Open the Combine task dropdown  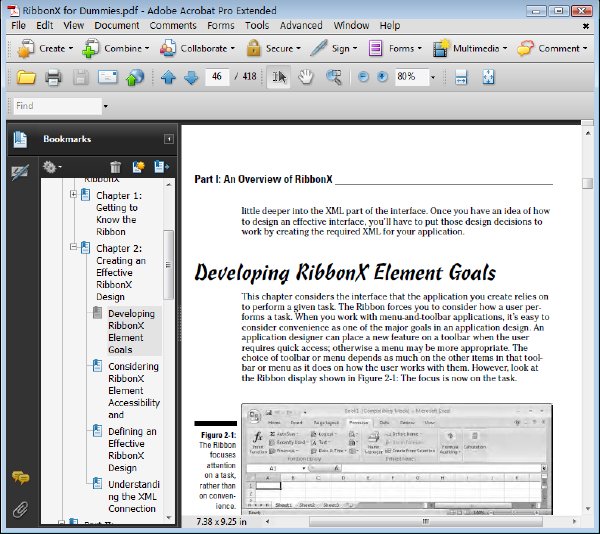pos(116,49)
